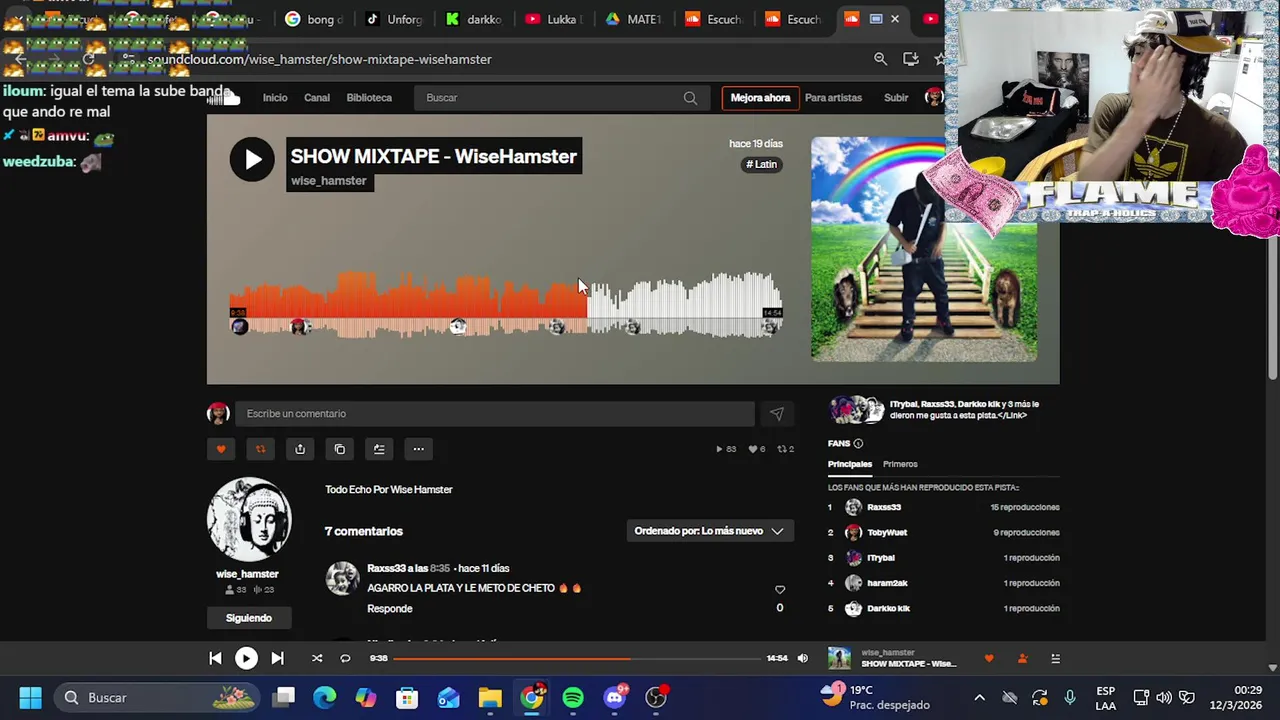Click the Chrome address bar URL

pos(319,59)
